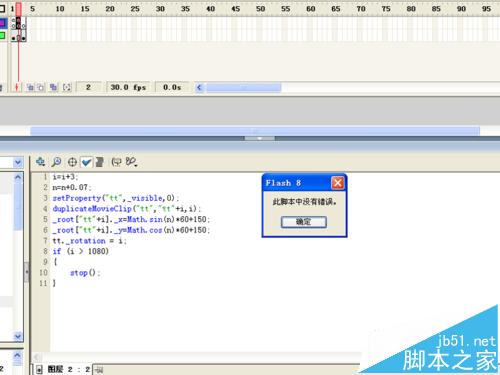Image resolution: width=500 pixels, height=375 pixels.
Task: Select the top layer's keyframe at frame 2
Action: coord(19,23)
